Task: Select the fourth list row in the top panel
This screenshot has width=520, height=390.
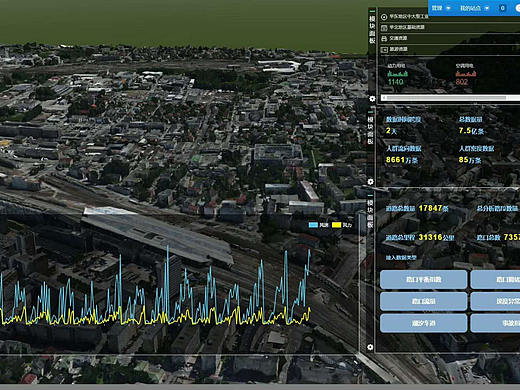Action: pos(449,50)
